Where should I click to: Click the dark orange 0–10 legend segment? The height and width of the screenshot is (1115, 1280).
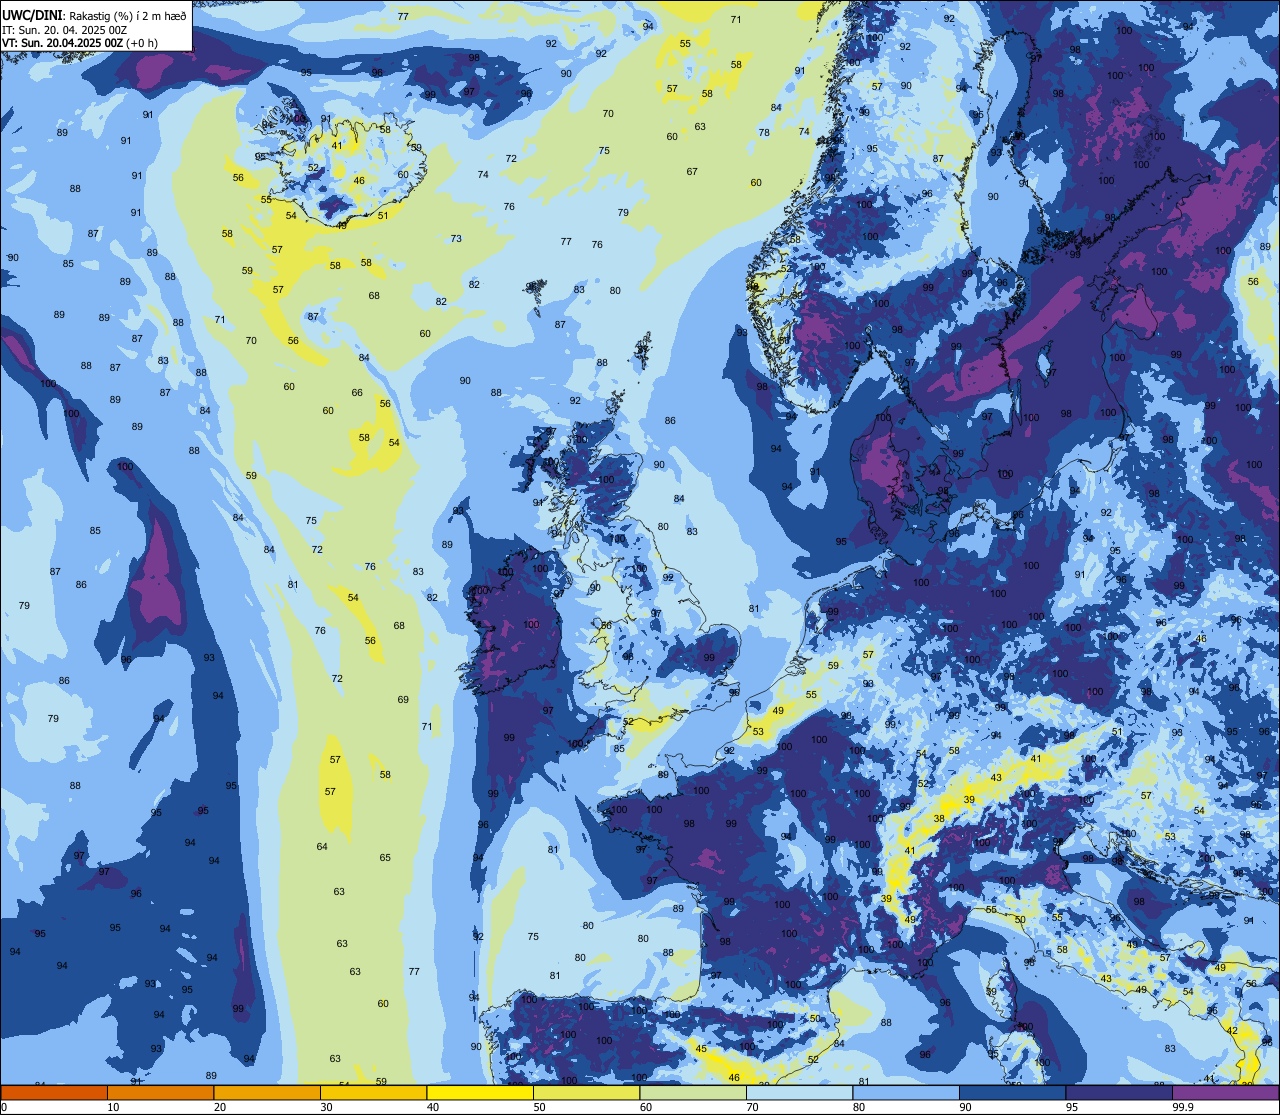(x=54, y=1092)
